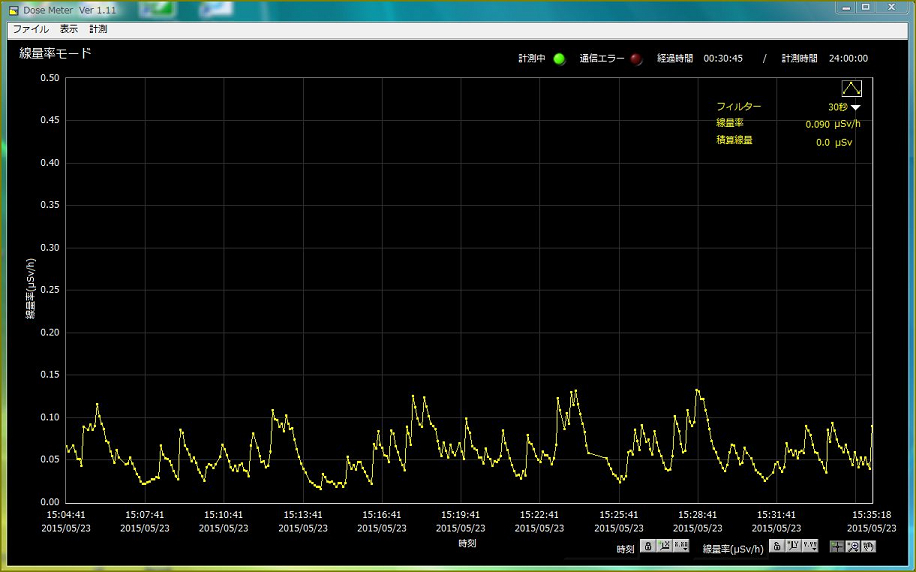Click the 積算線量 value readout
Viewport: 916px width, 572px height.
click(x=833, y=143)
